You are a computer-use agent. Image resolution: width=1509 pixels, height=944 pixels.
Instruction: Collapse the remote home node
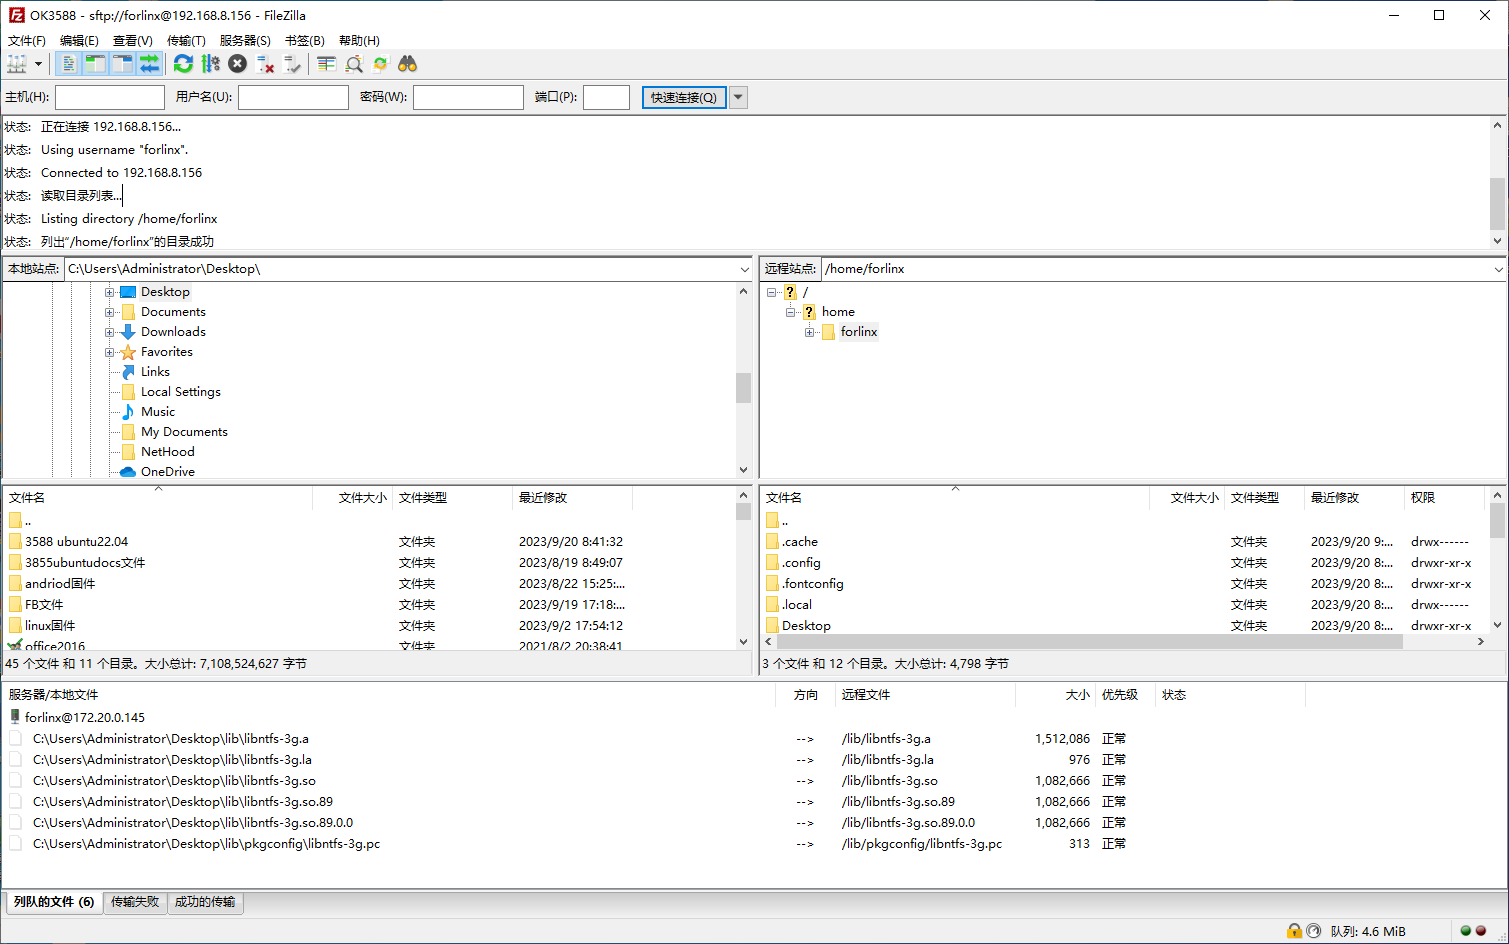click(791, 312)
